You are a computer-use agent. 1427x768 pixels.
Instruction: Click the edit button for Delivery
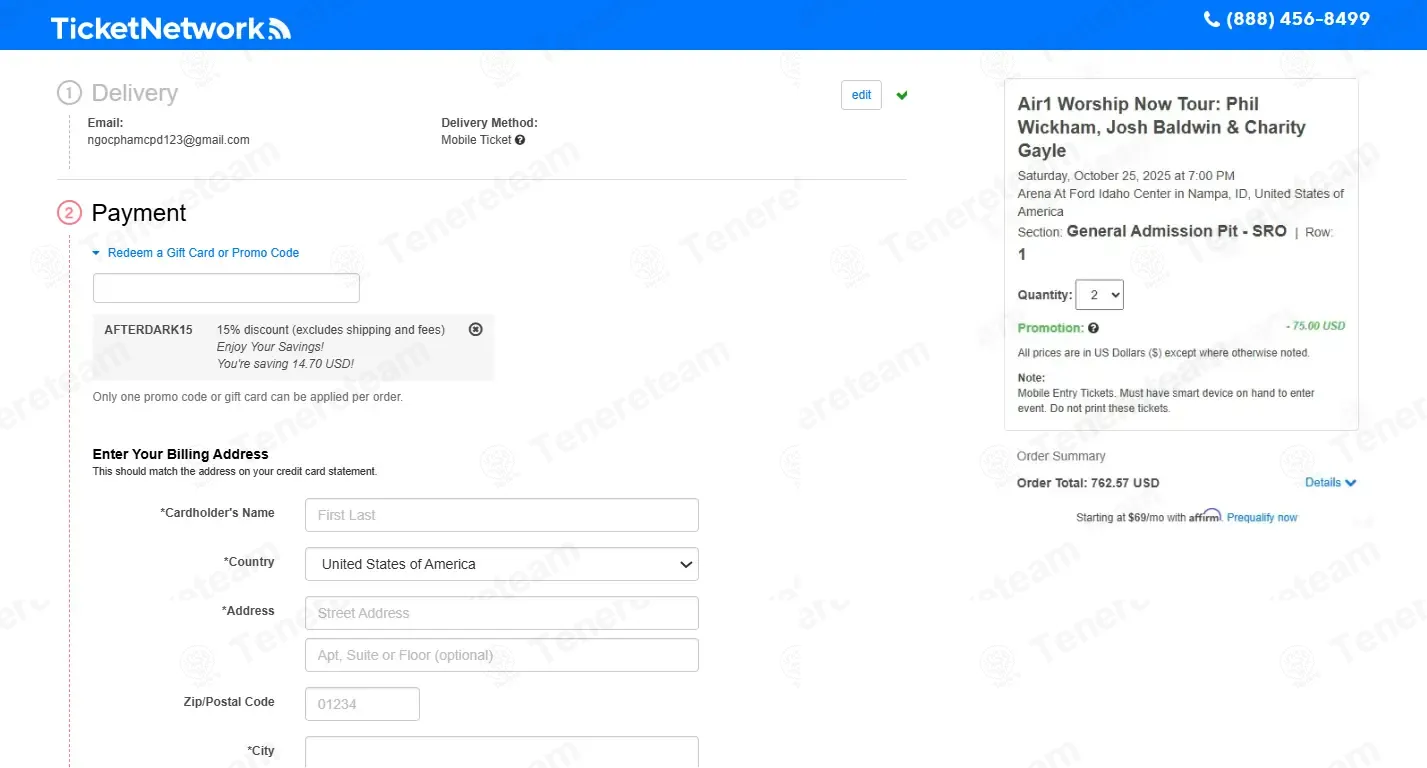coord(861,95)
